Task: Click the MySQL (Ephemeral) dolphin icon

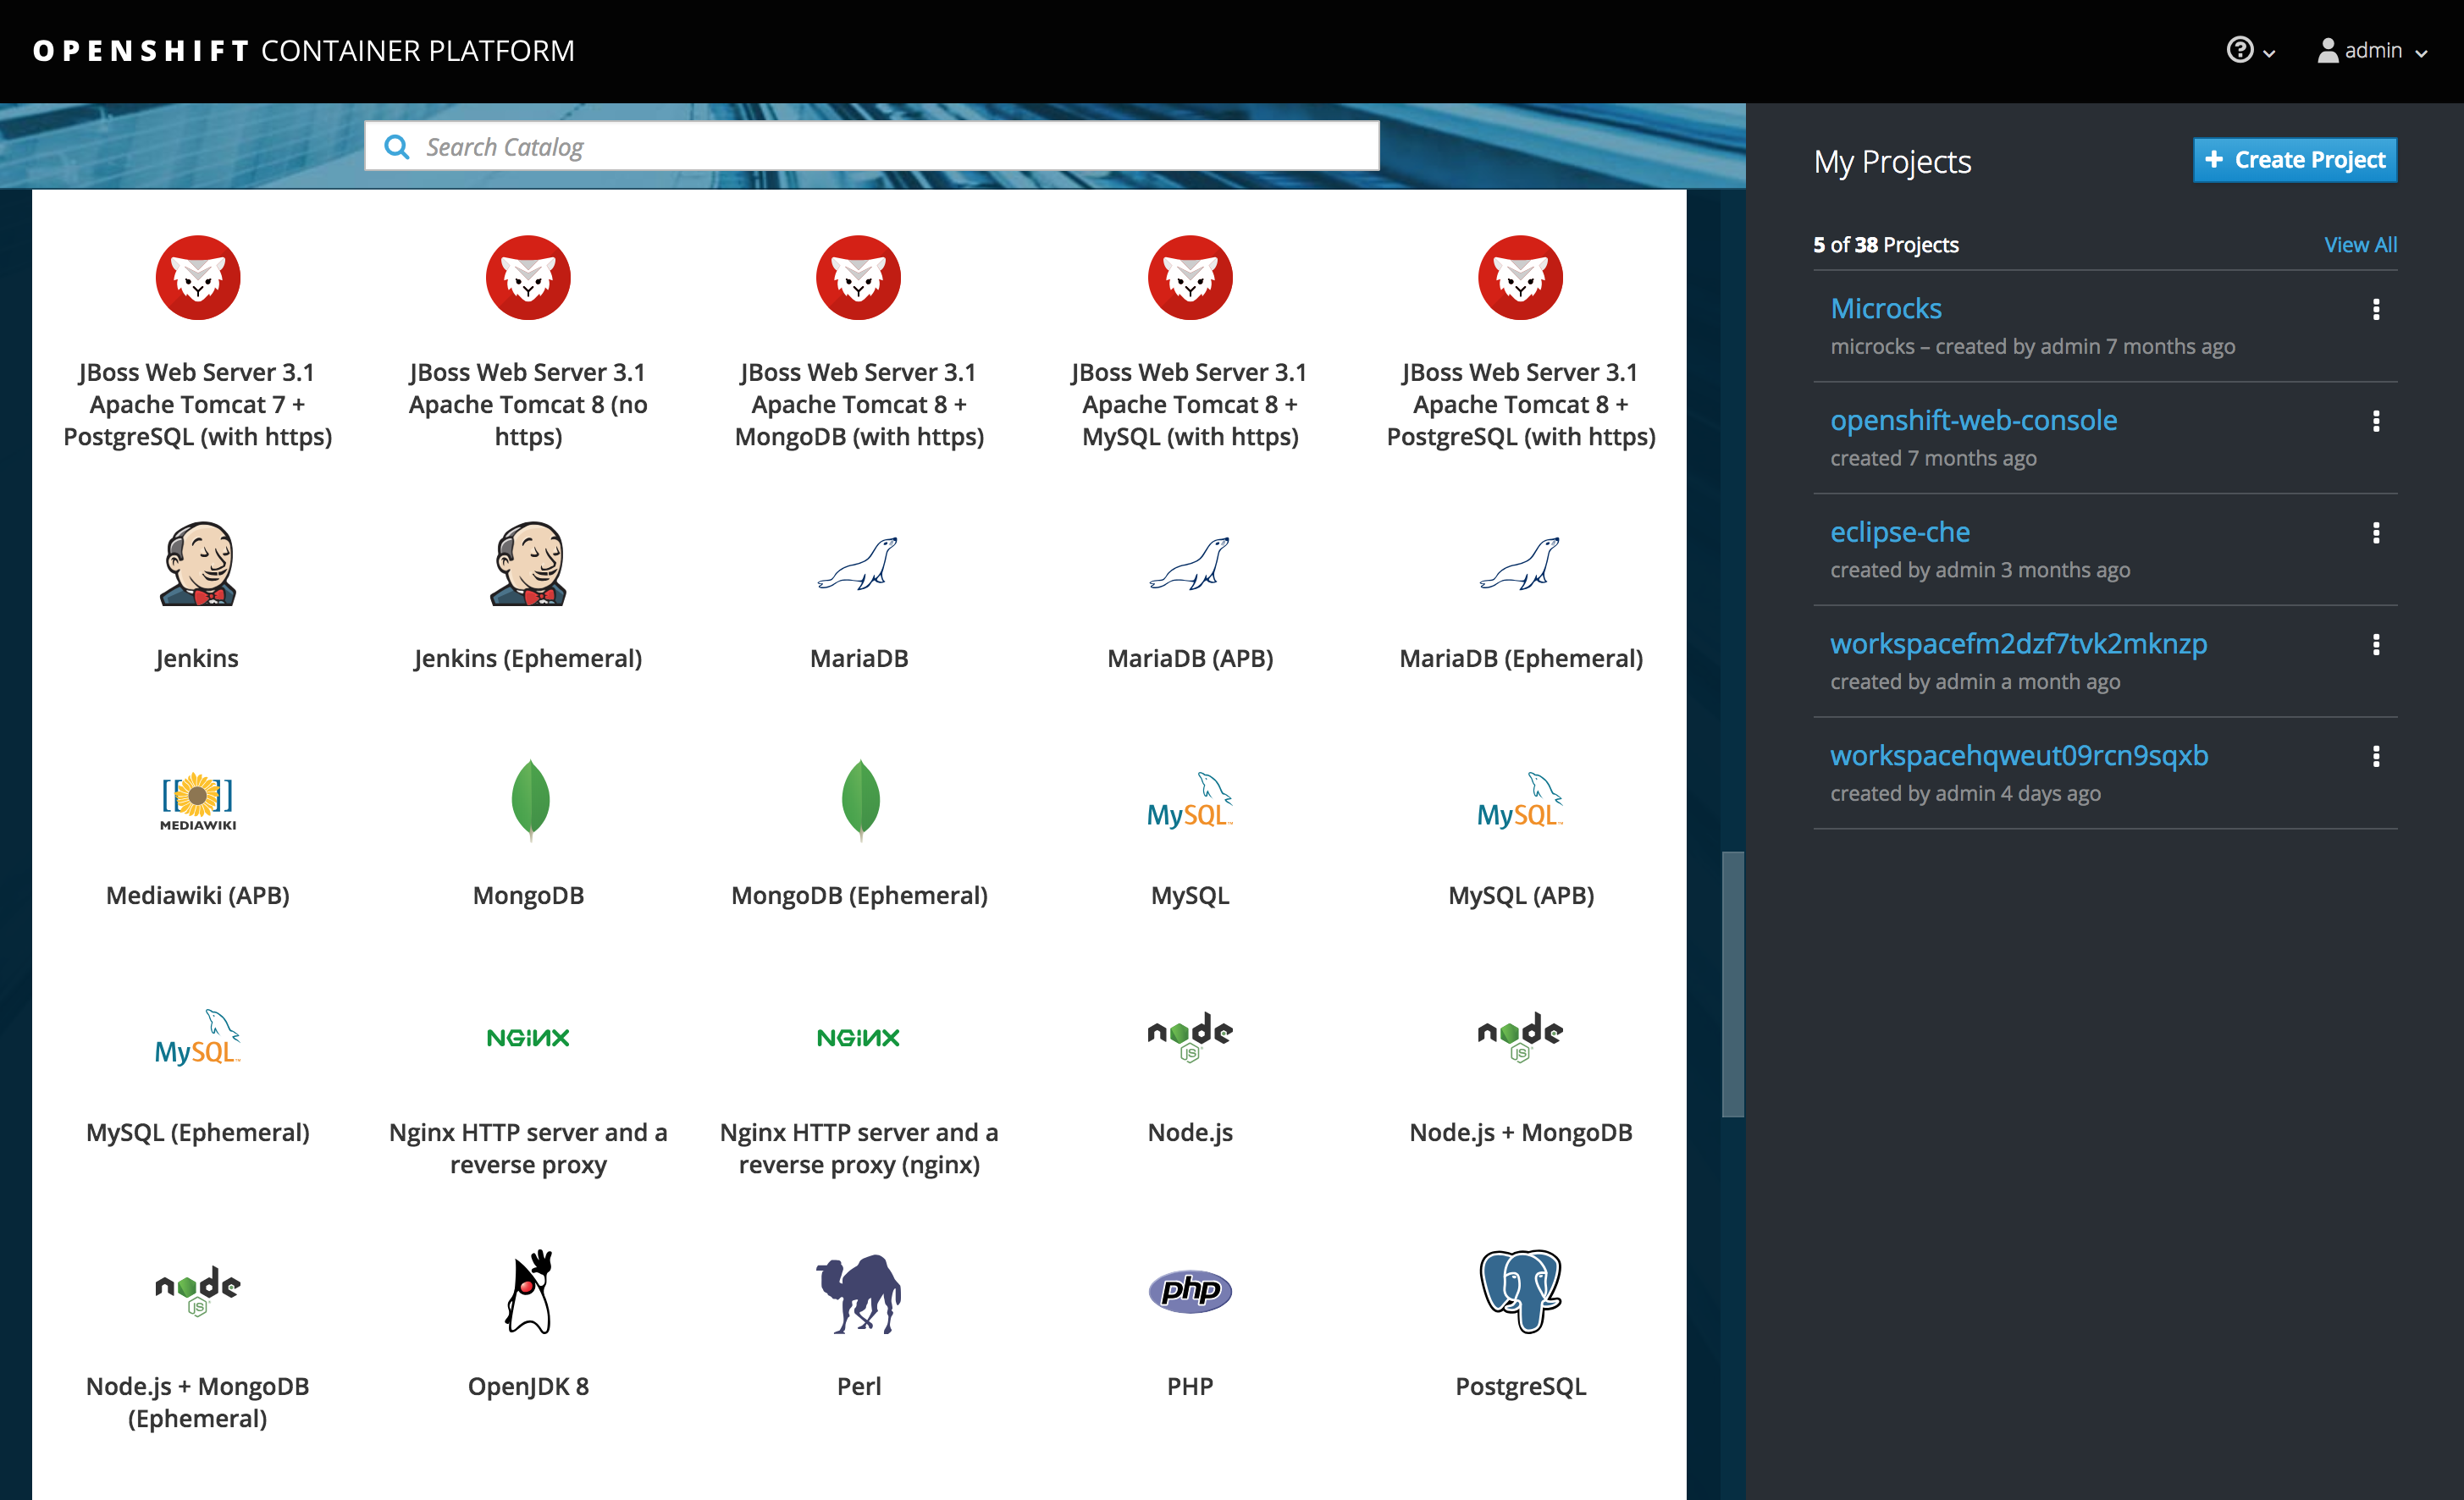Action: pyautogui.click(x=197, y=1037)
